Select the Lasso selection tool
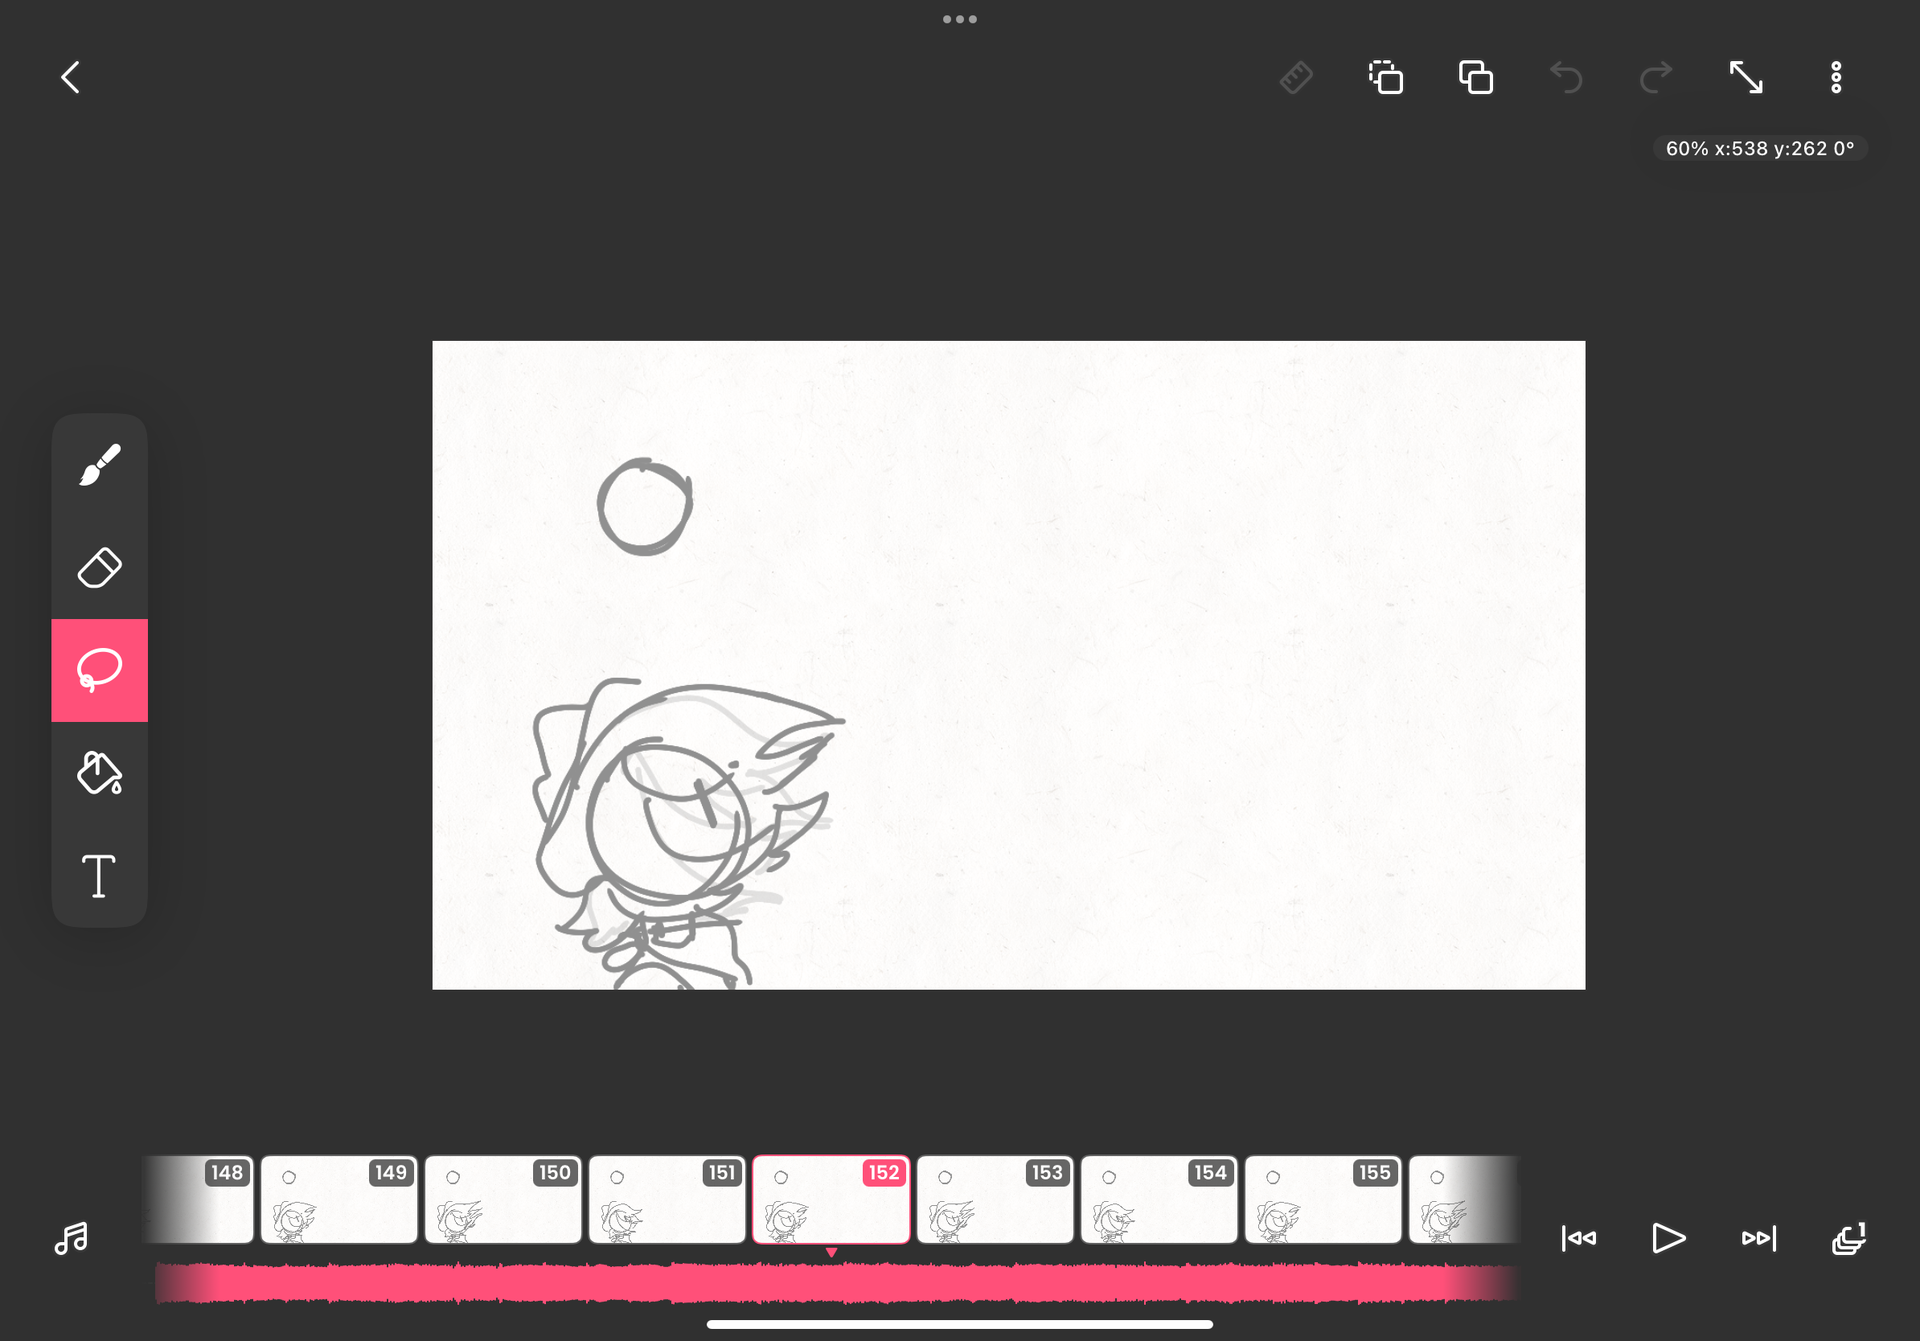Image resolution: width=1920 pixels, height=1341 pixels. coord(100,670)
